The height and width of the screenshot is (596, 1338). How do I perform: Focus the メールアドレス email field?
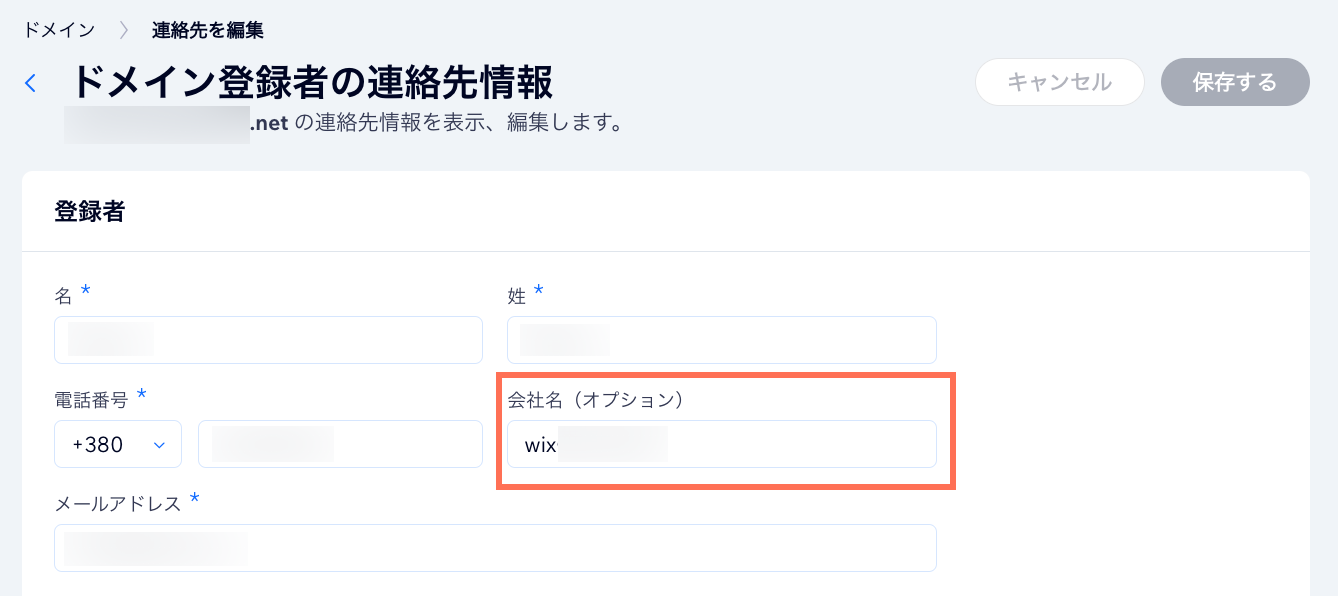coord(495,548)
